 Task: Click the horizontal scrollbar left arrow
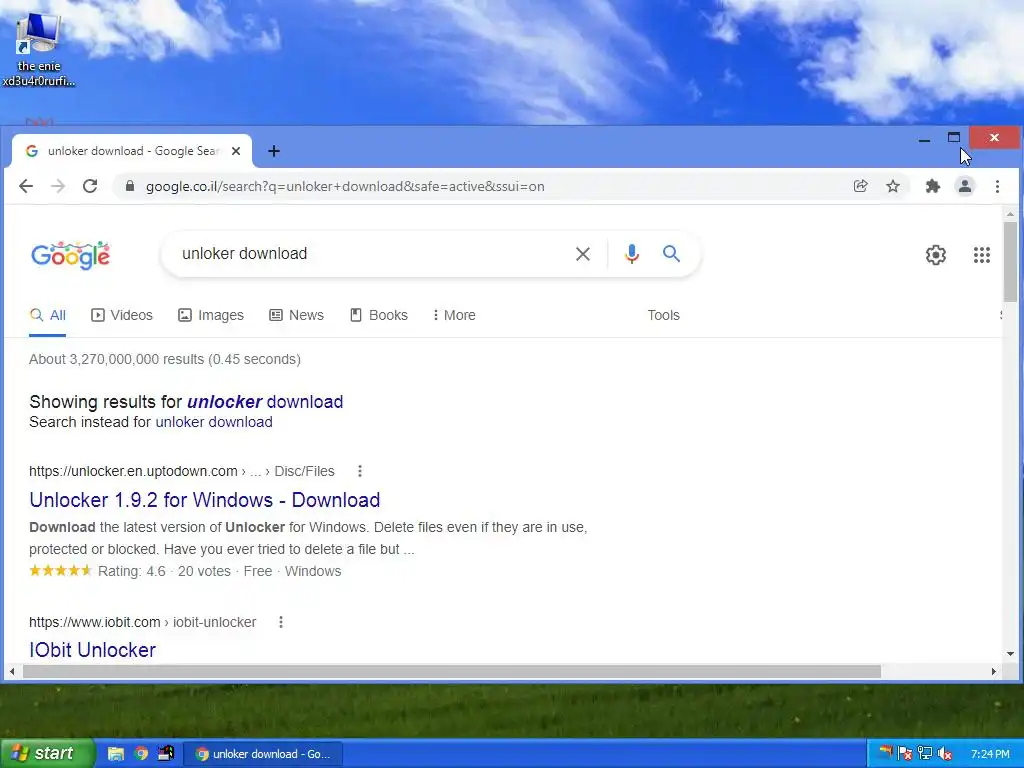tap(12, 671)
